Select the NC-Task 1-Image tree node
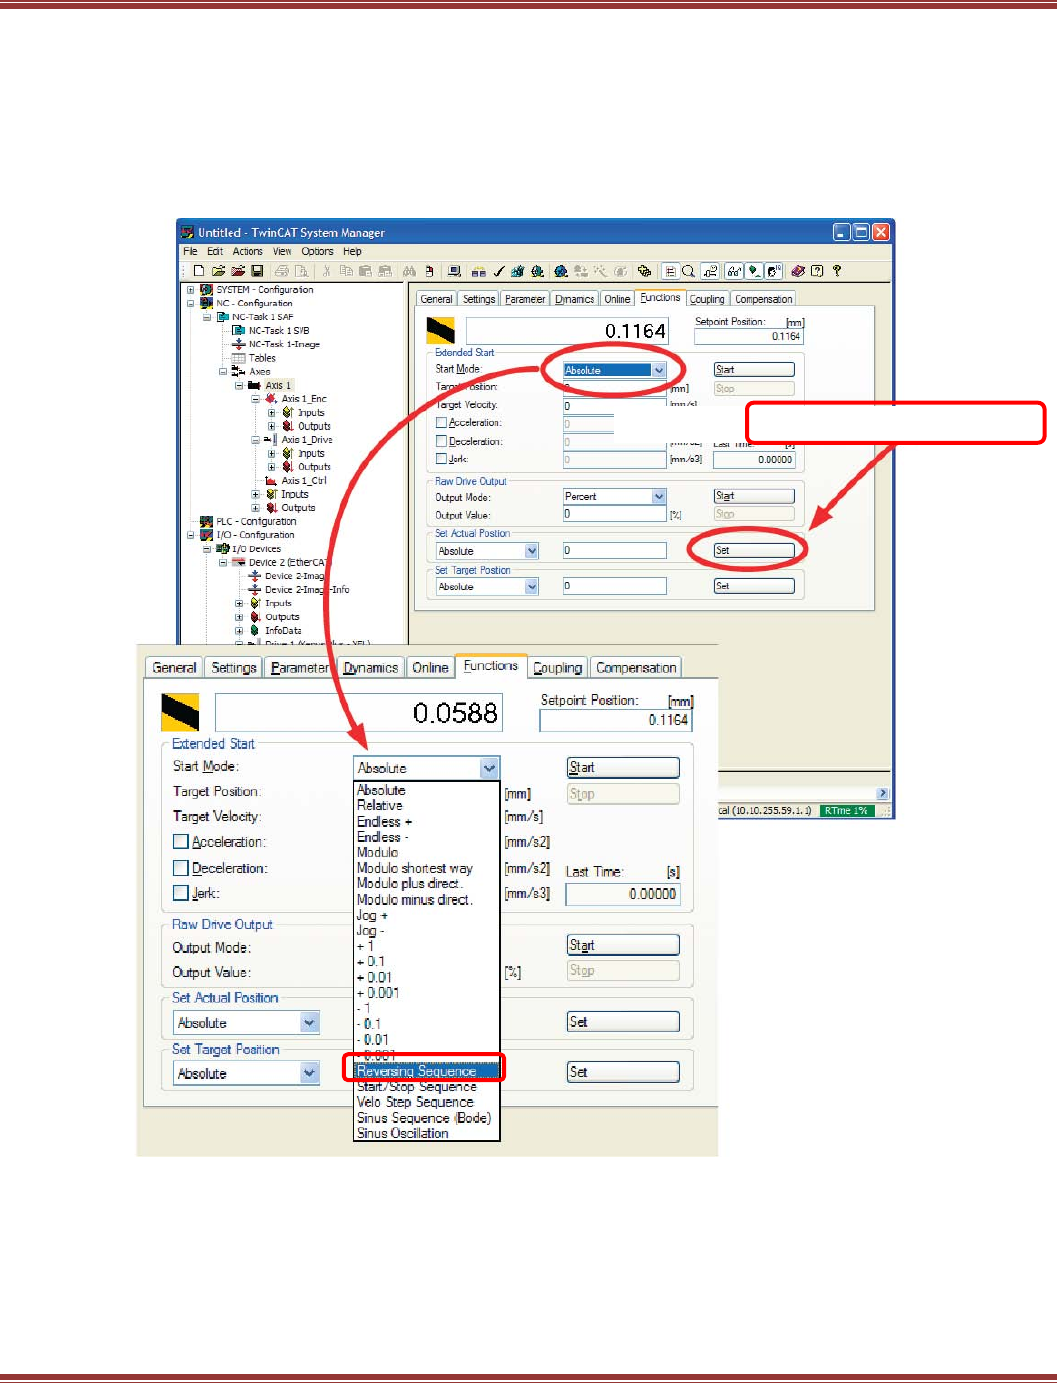 [x=284, y=344]
